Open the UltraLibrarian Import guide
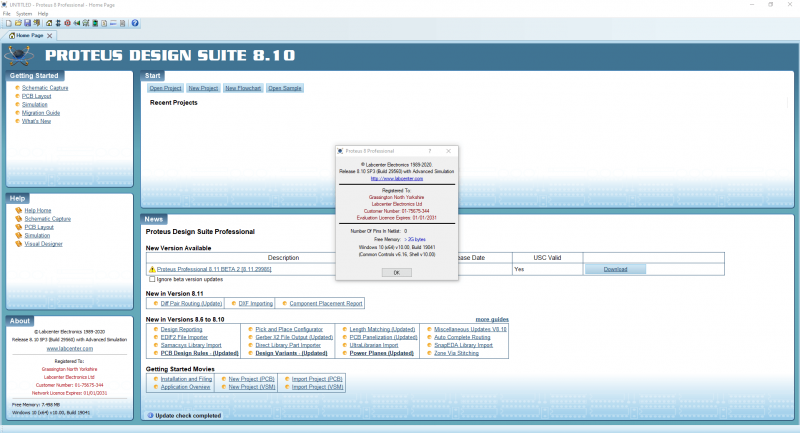 click(x=374, y=345)
